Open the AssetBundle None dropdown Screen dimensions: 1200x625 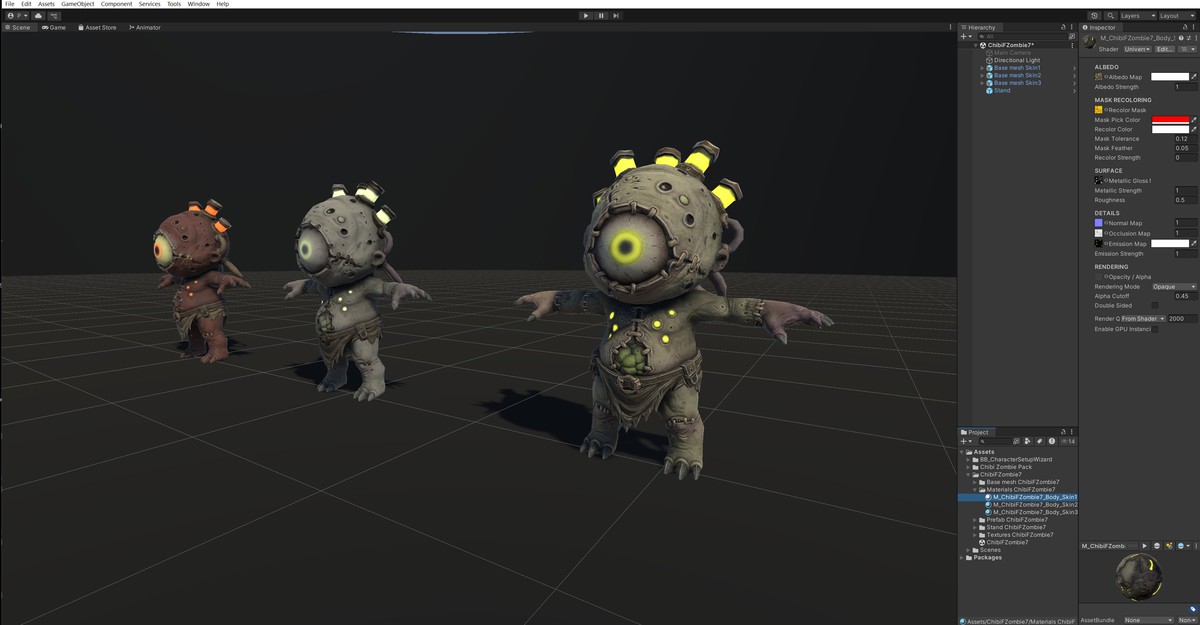(1148, 620)
